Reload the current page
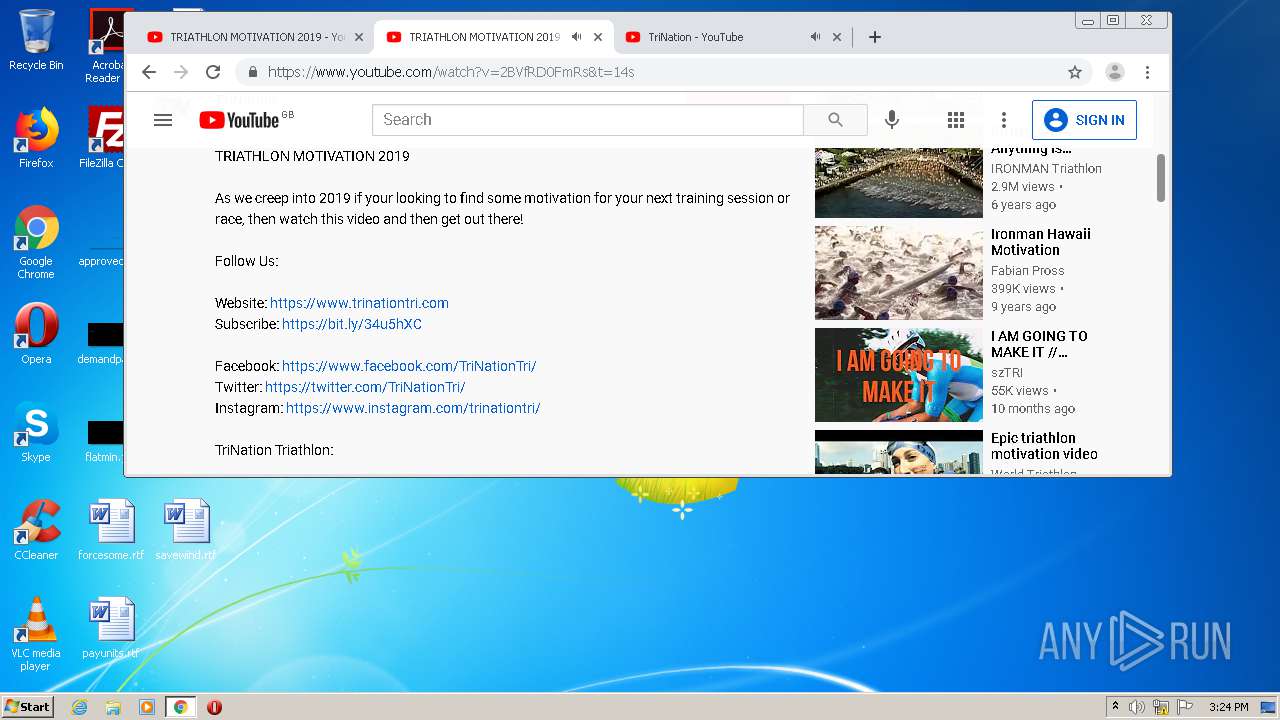1280x720 pixels. coord(213,72)
